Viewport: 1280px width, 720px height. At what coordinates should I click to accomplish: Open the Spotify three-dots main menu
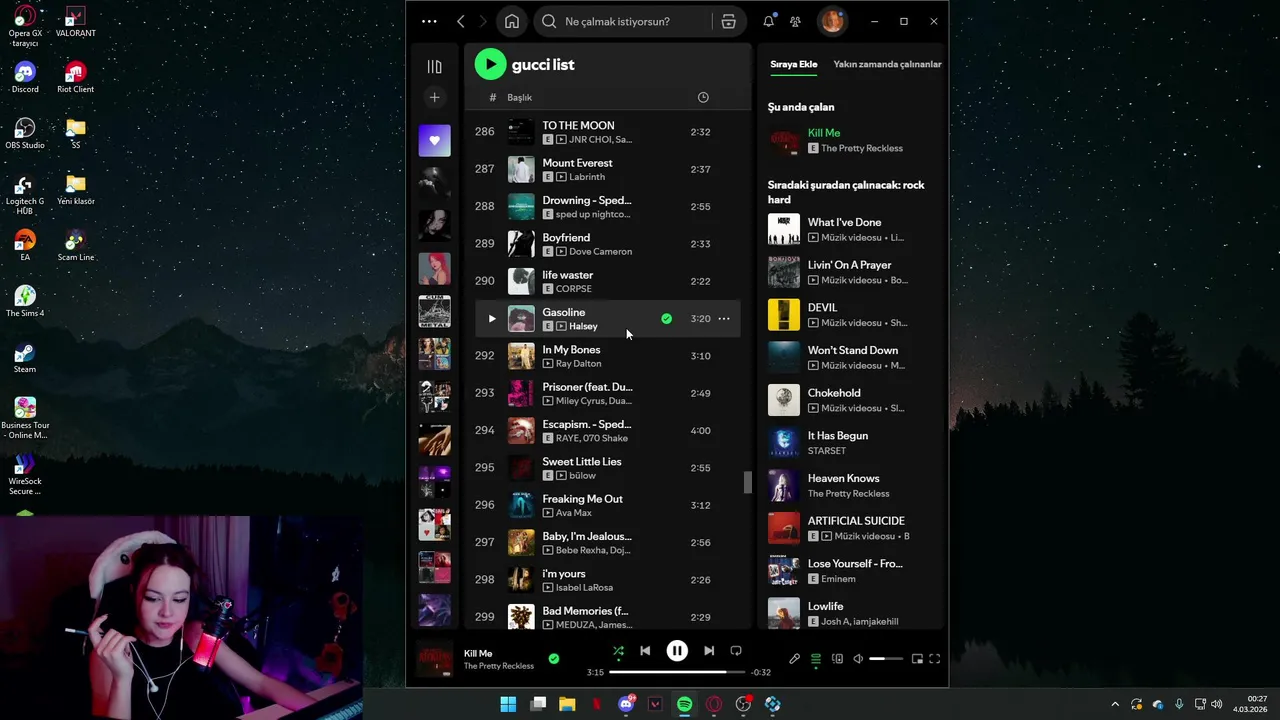(429, 21)
